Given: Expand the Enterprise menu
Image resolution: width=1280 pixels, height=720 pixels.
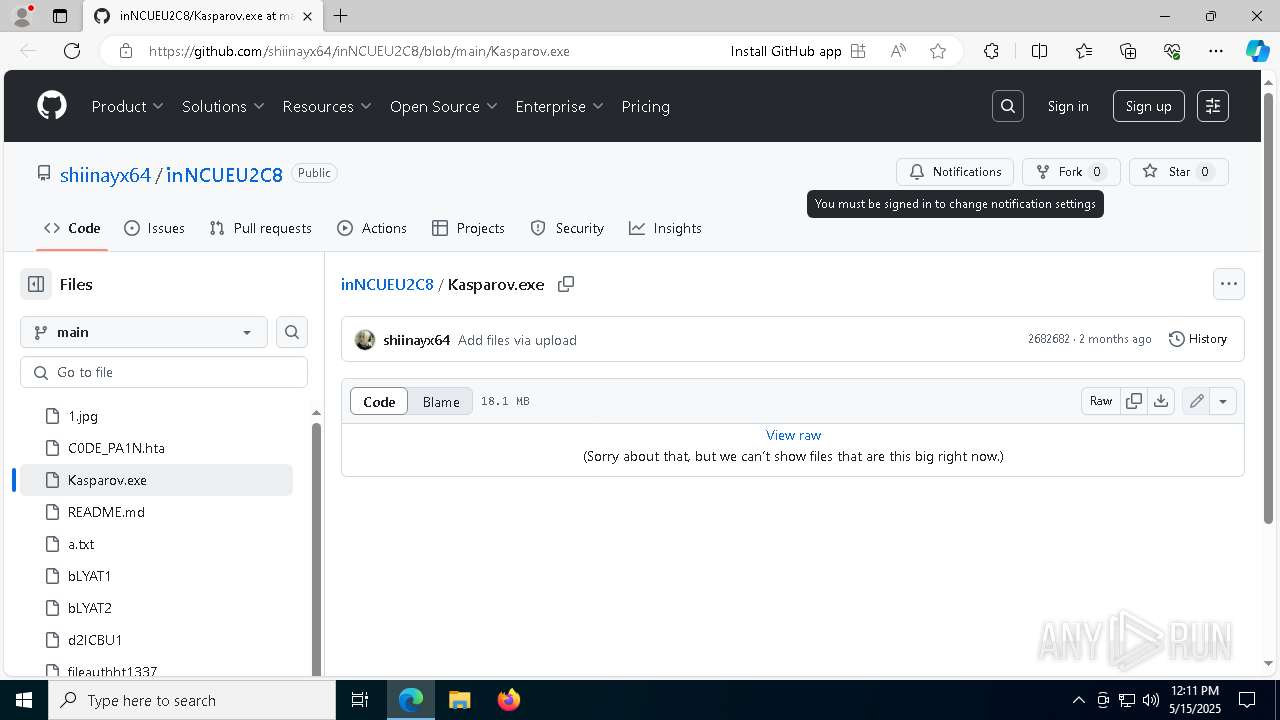Looking at the screenshot, I should pos(560,106).
